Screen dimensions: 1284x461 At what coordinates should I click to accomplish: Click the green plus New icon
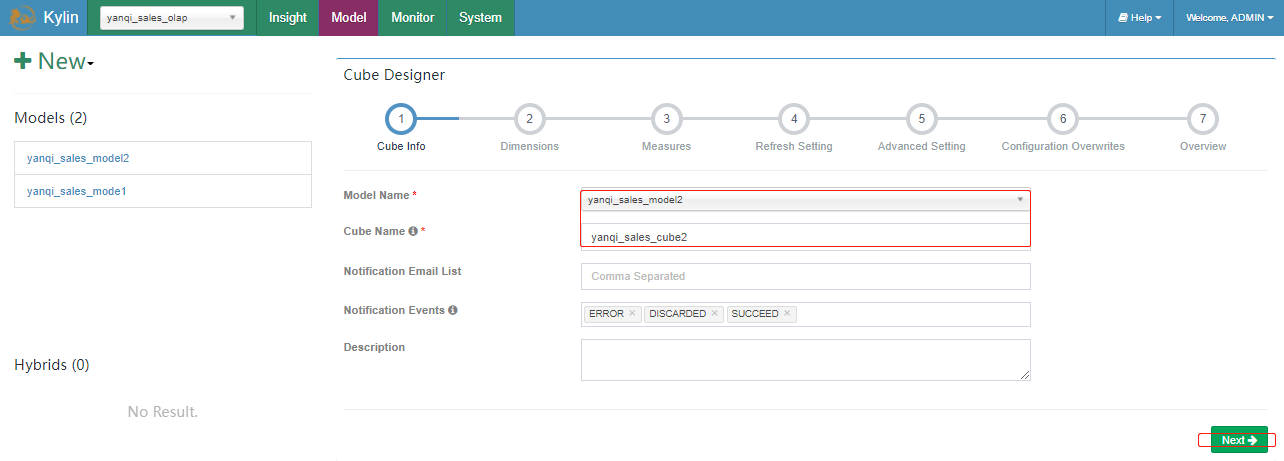pyautogui.click(x=23, y=61)
